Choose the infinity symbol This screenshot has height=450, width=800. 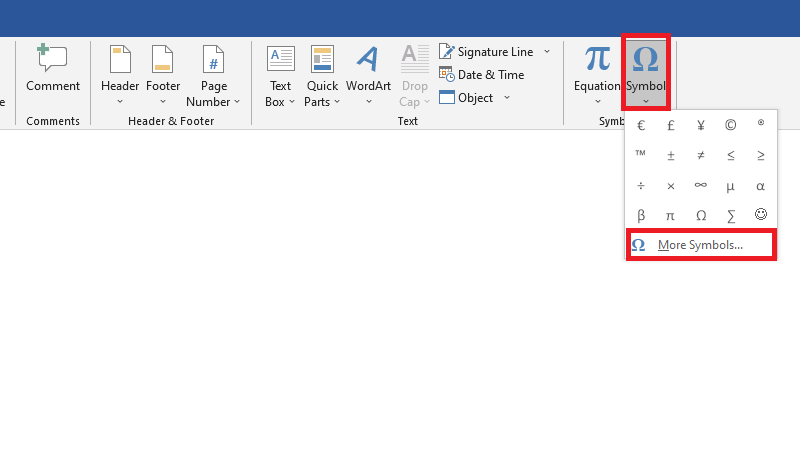pyautogui.click(x=701, y=186)
